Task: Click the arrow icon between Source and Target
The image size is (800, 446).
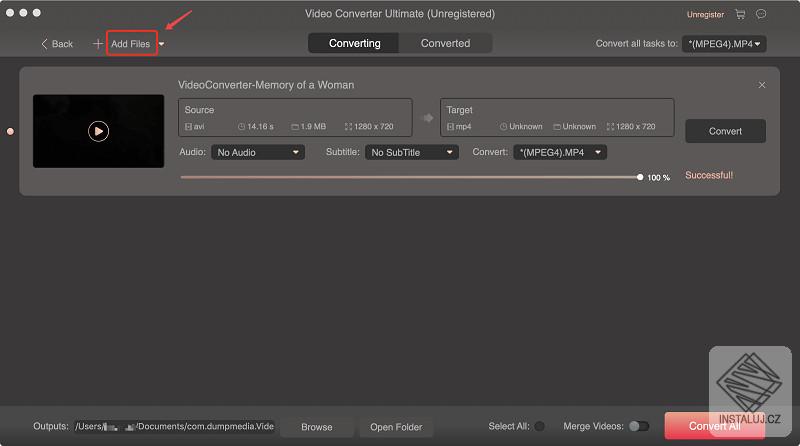Action: click(427, 118)
